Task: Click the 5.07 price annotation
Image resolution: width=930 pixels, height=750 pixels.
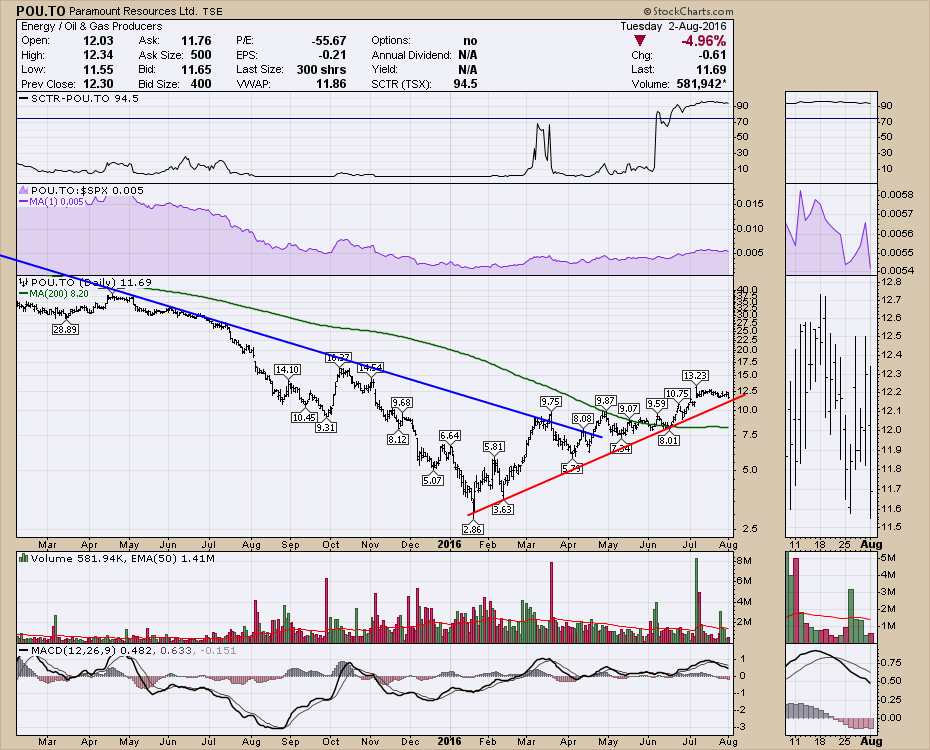Action: (432, 480)
